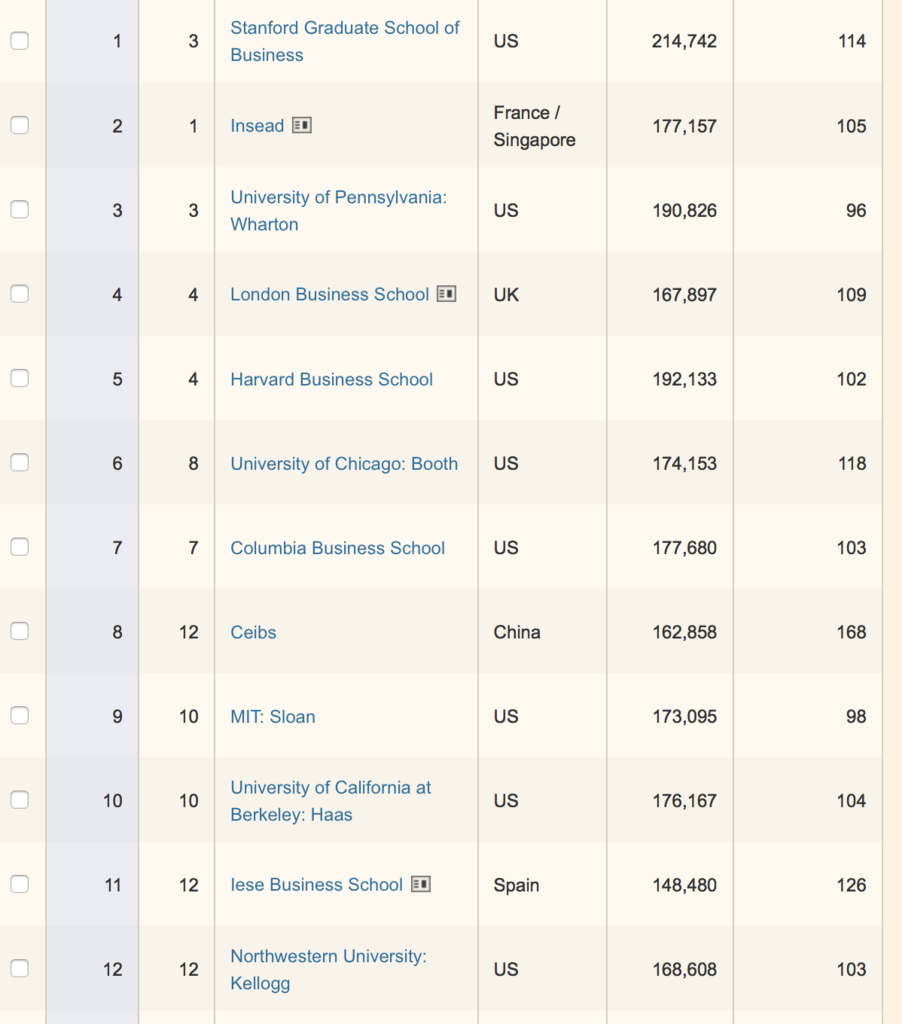This screenshot has width=902, height=1024.
Task: Visit University of California at Berkeley: Haas
Action: coord(330,801)
